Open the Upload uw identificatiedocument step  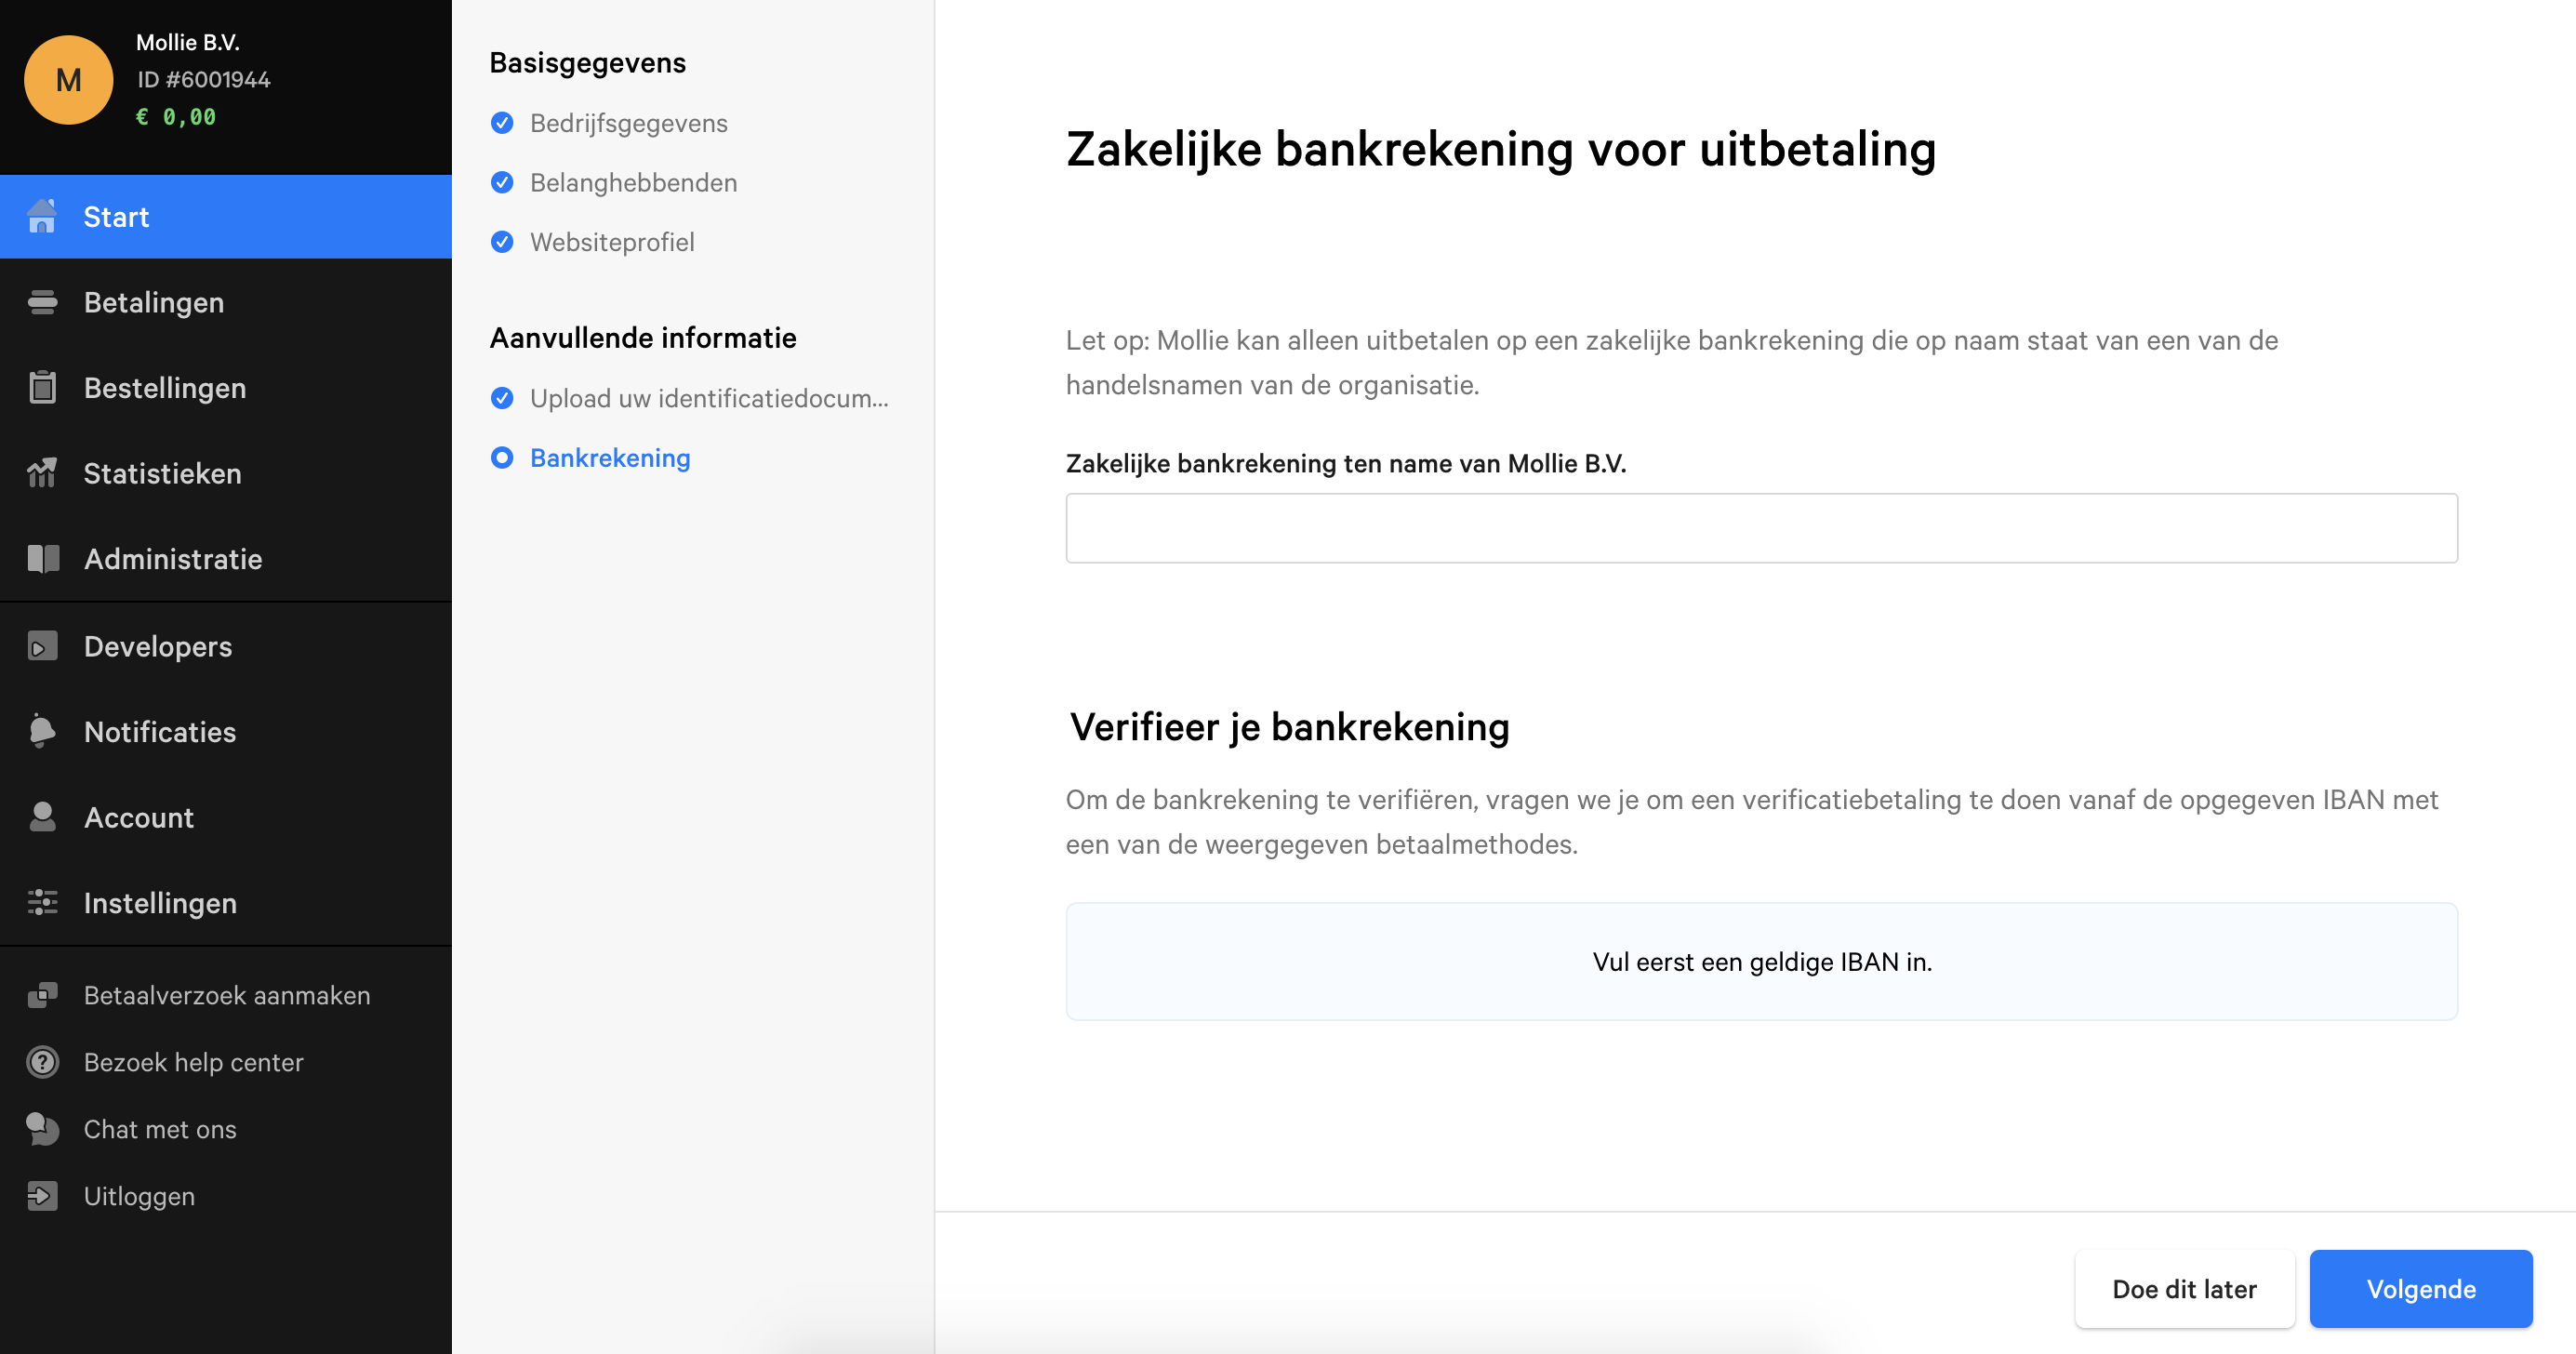tap(709, 399)
